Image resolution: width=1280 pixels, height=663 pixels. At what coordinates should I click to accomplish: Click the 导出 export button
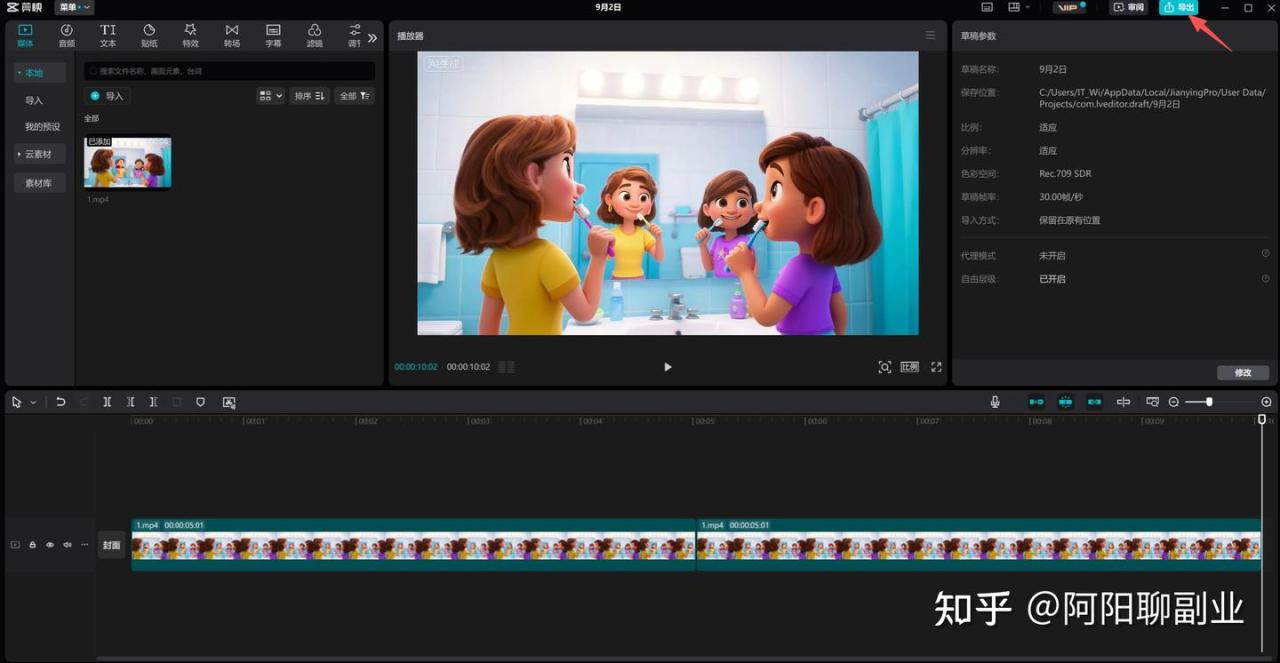tap(1178, 7)
